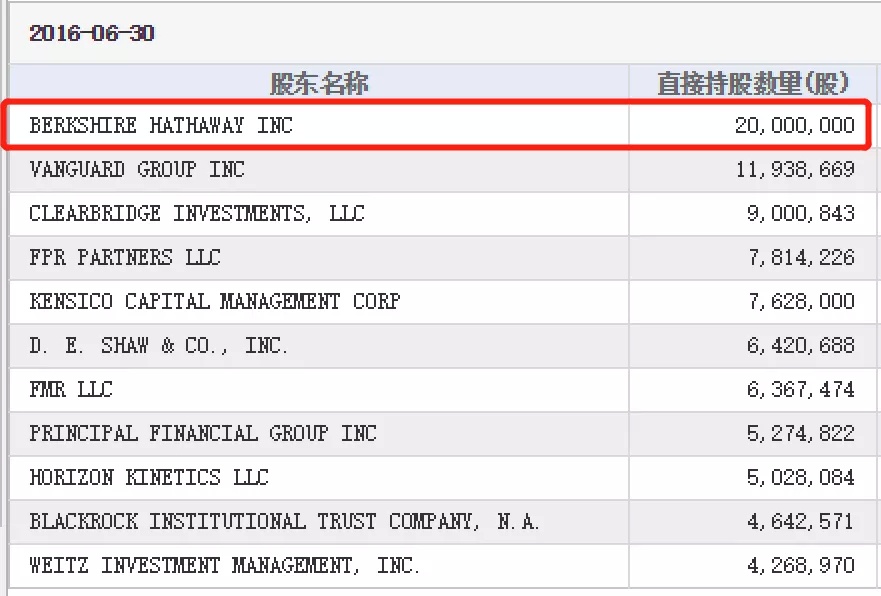Image resolution: width=881 pixels, height=596 pixels.
Task: Select the HORIZON KINETICS LLC row
Action: click(x=443, y=477)
